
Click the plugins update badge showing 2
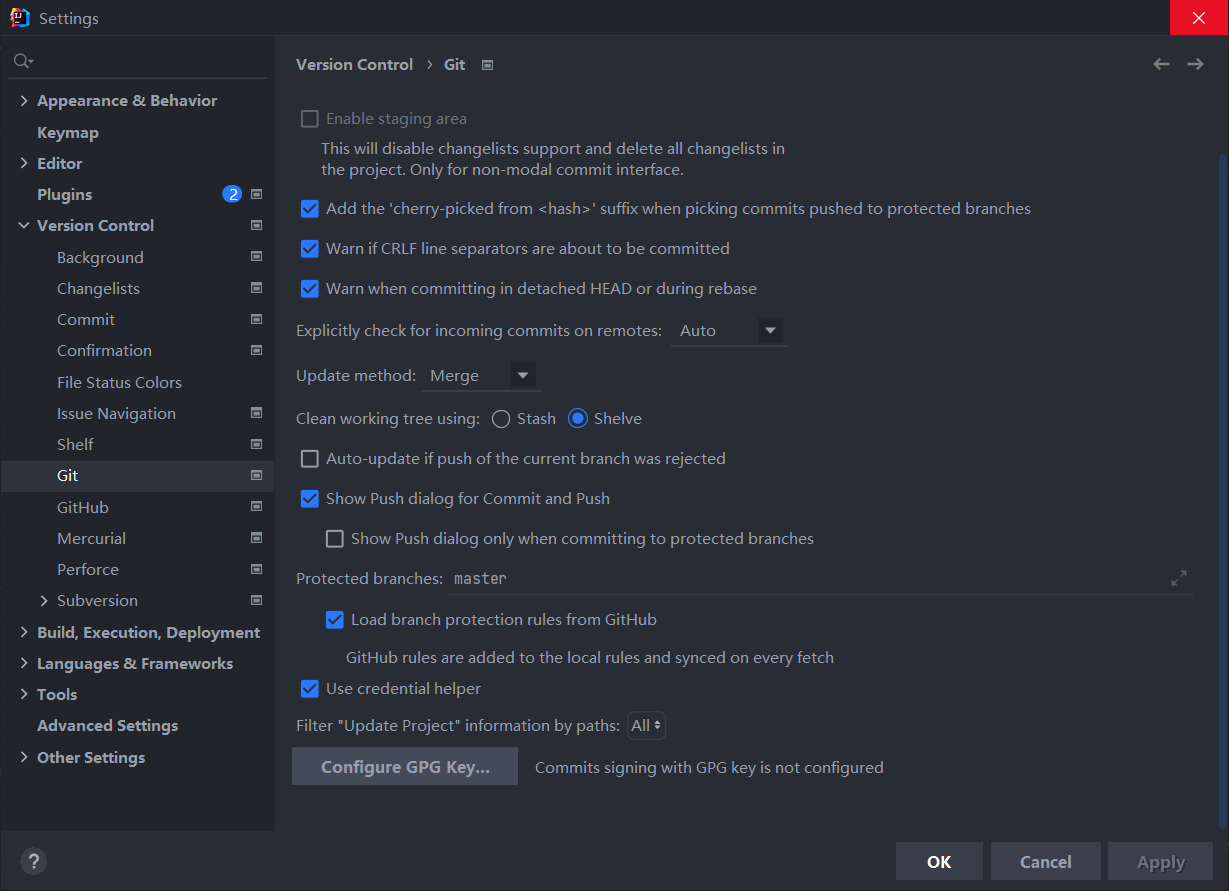(x=232, y=194)
